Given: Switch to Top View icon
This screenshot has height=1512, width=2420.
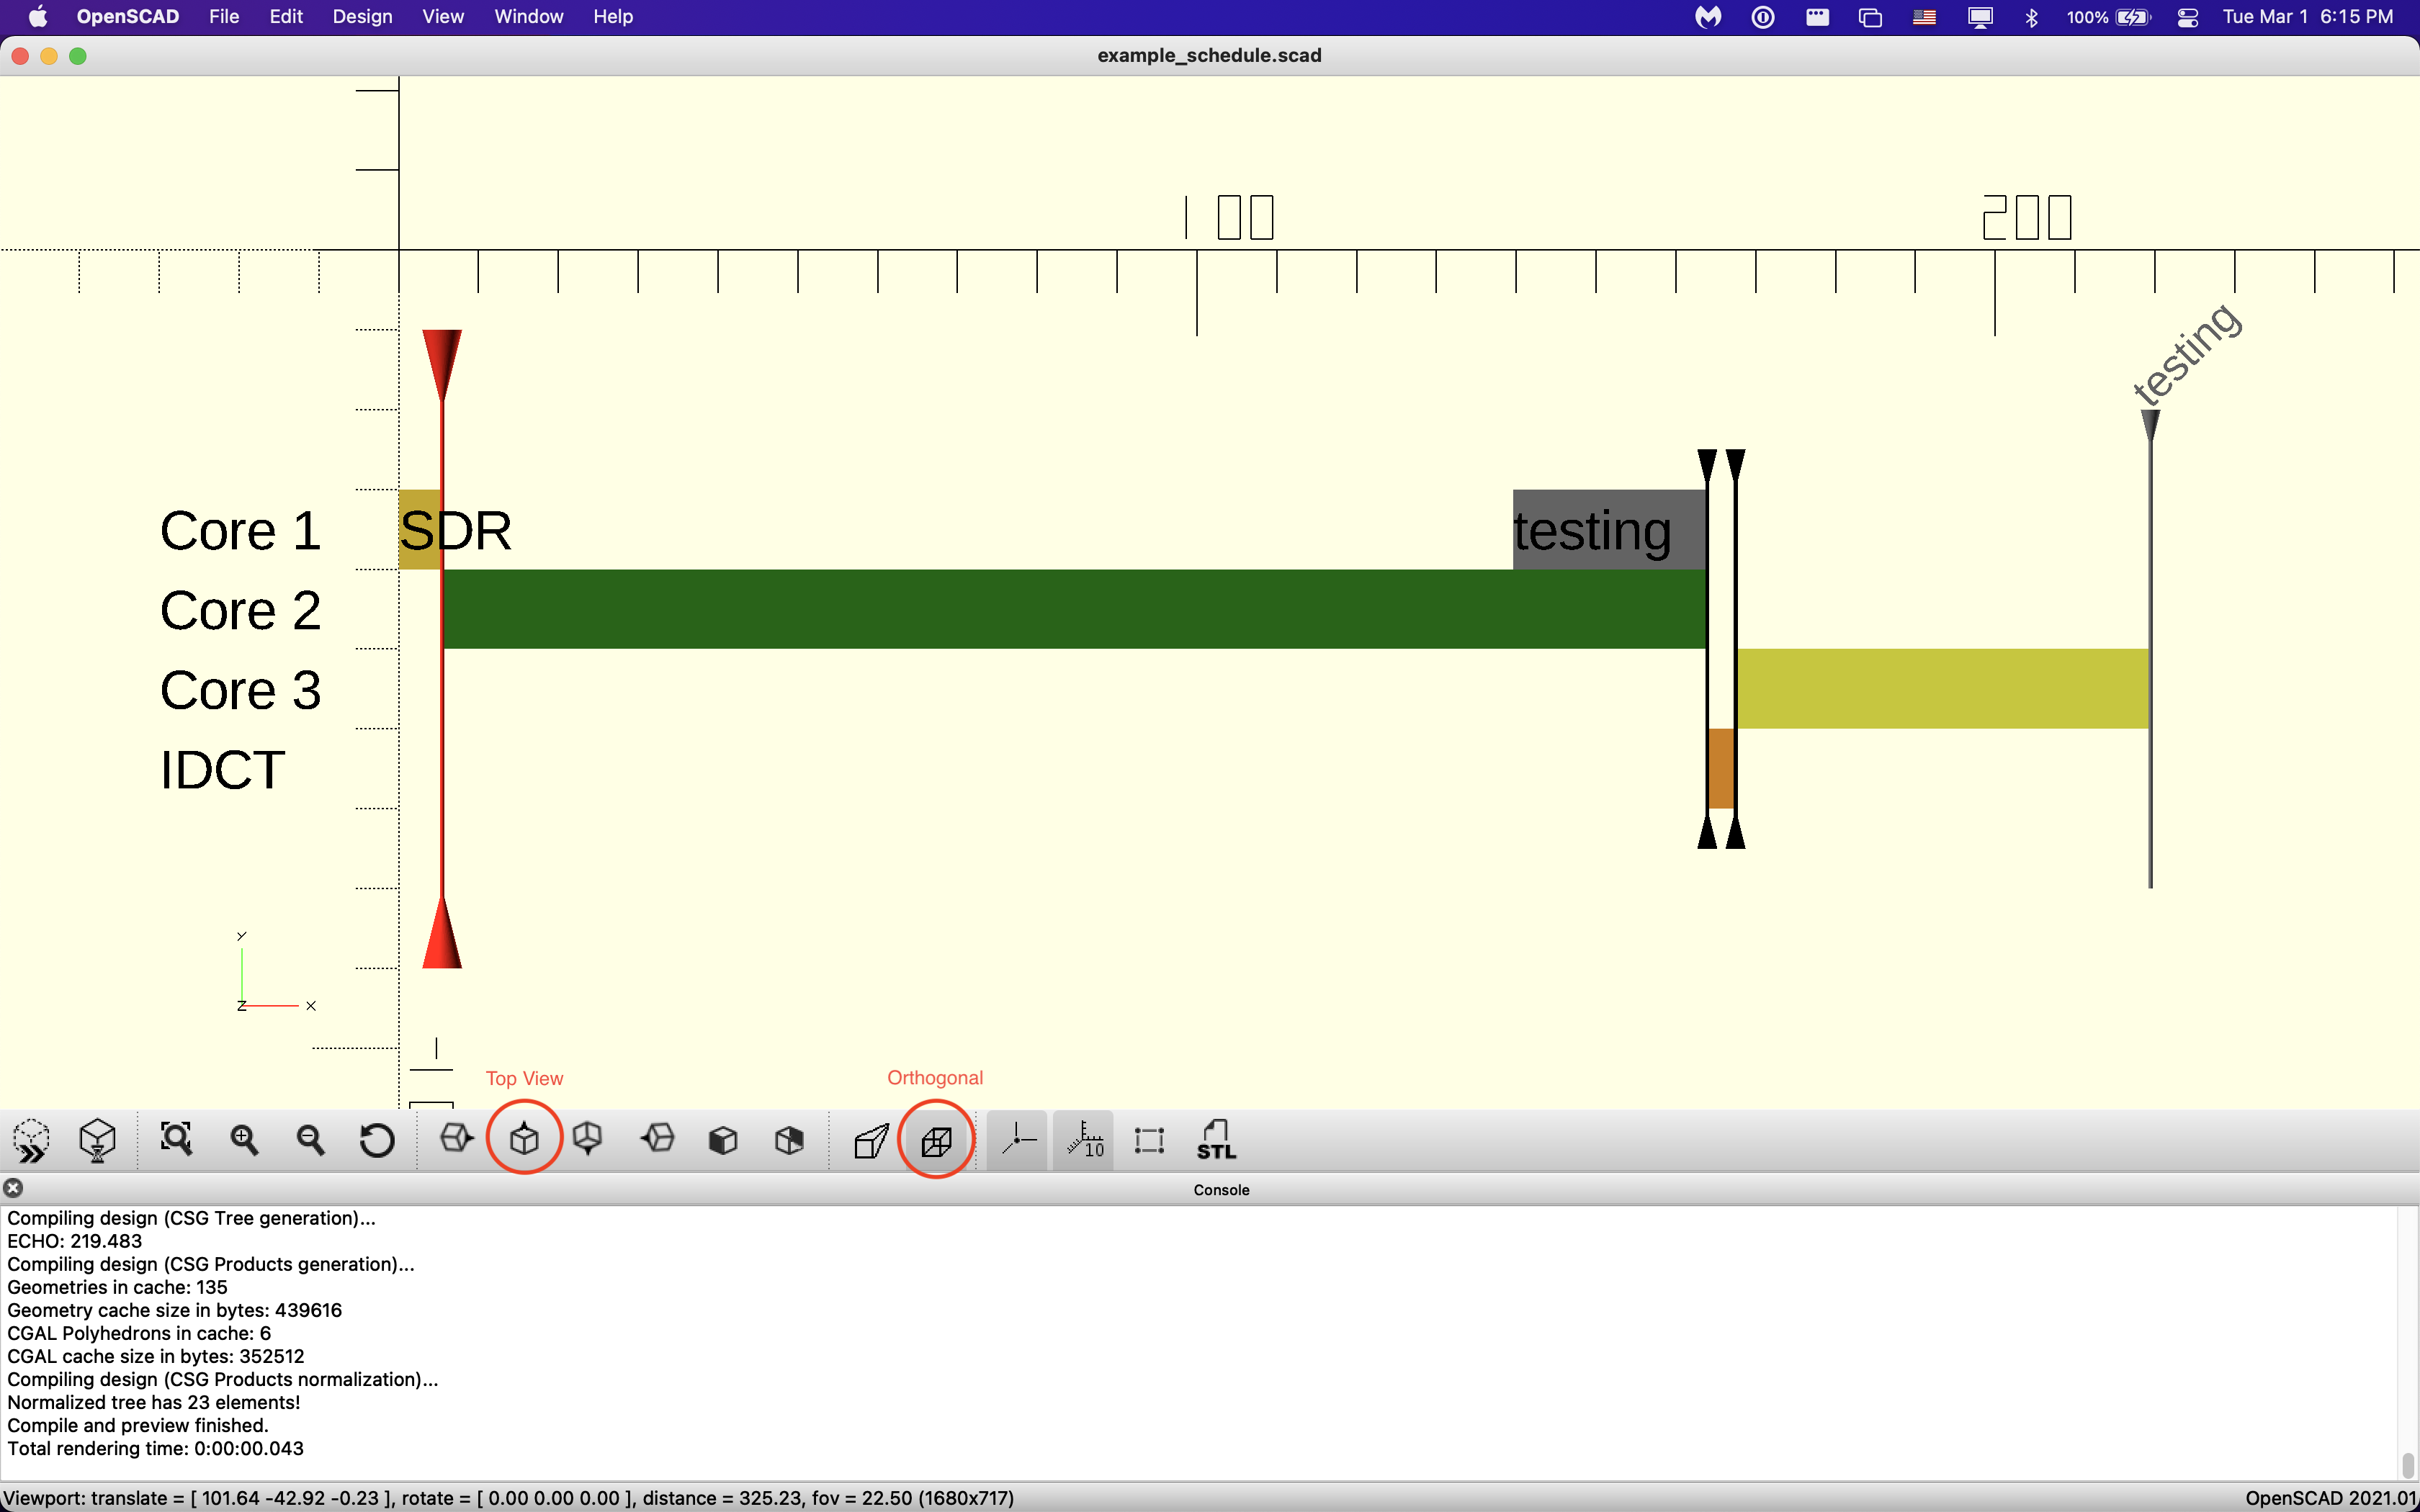Looking at the screenshot, I should coord(524,1139).
